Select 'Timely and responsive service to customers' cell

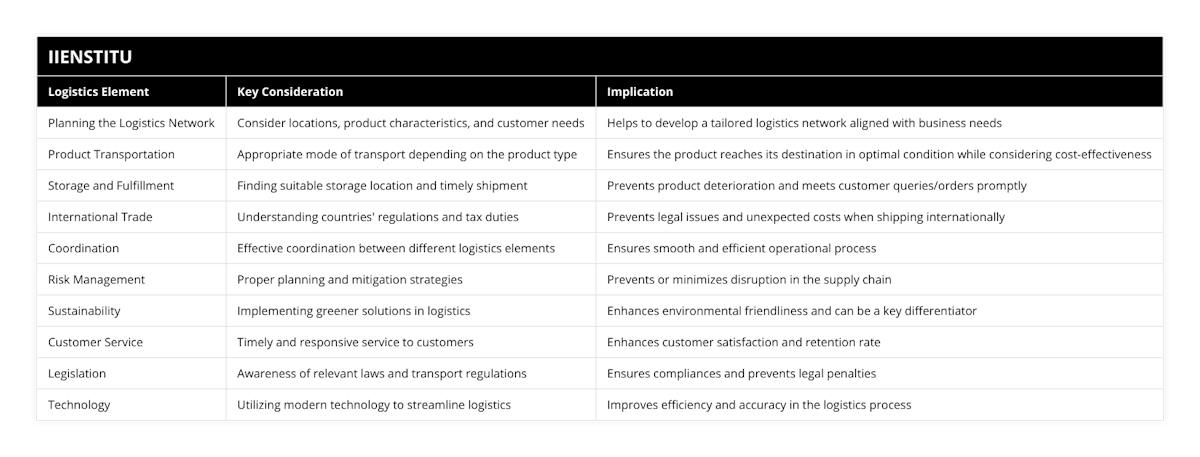point(355,342)
